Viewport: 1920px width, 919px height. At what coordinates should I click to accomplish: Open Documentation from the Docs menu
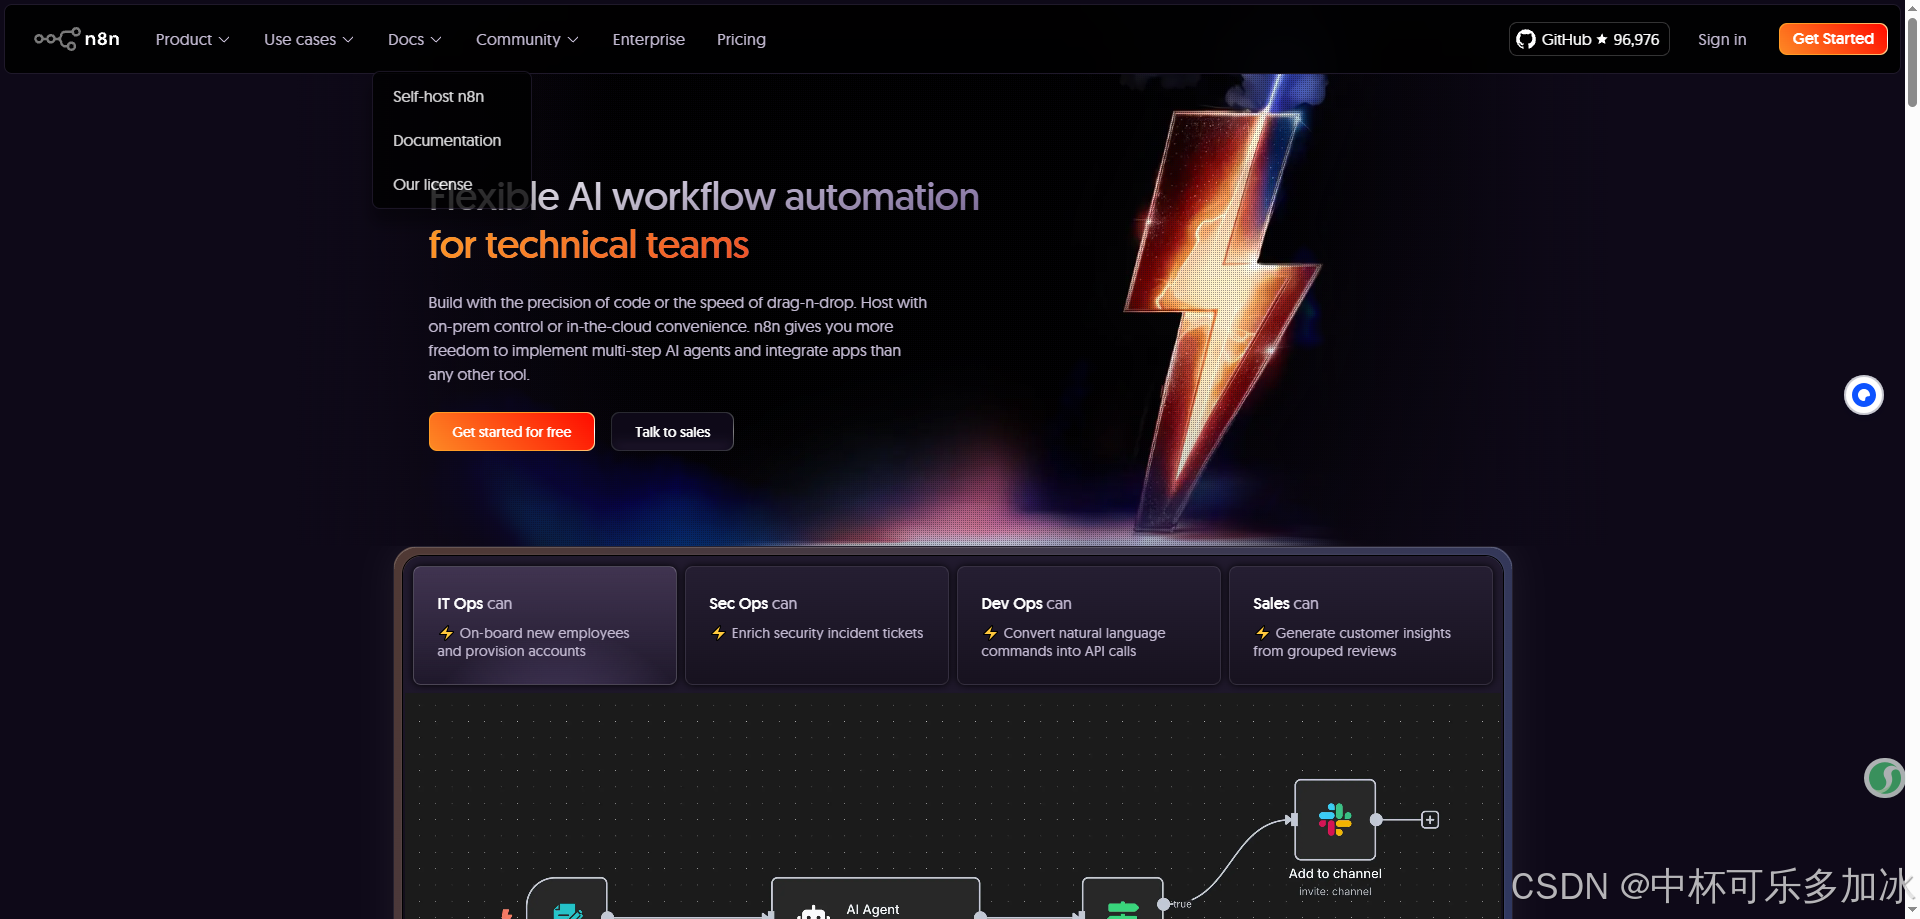coord(447,140)
